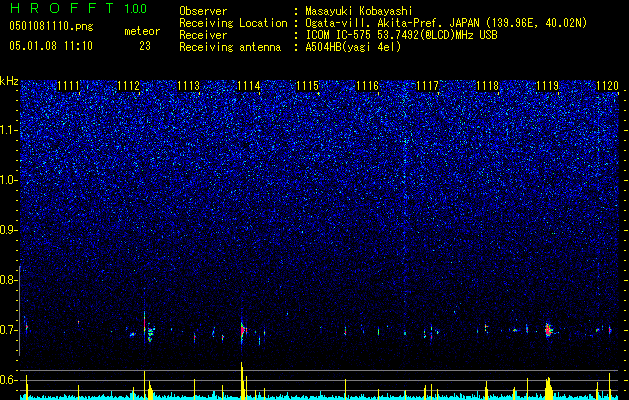Click the bright meteor echo cluster at 1119

[548, 330]
